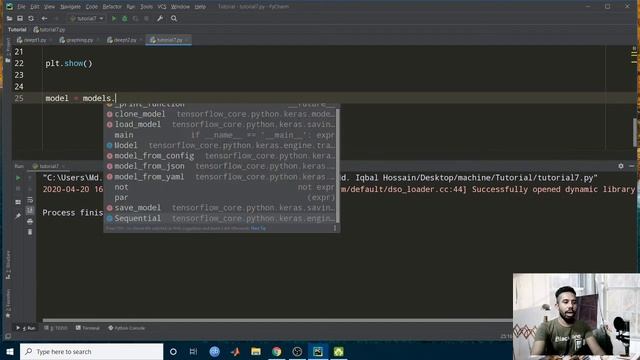This screenshot has height=360, width=640.
Task: Run tutorial7 with the green play icon
Action: [114, 18]
